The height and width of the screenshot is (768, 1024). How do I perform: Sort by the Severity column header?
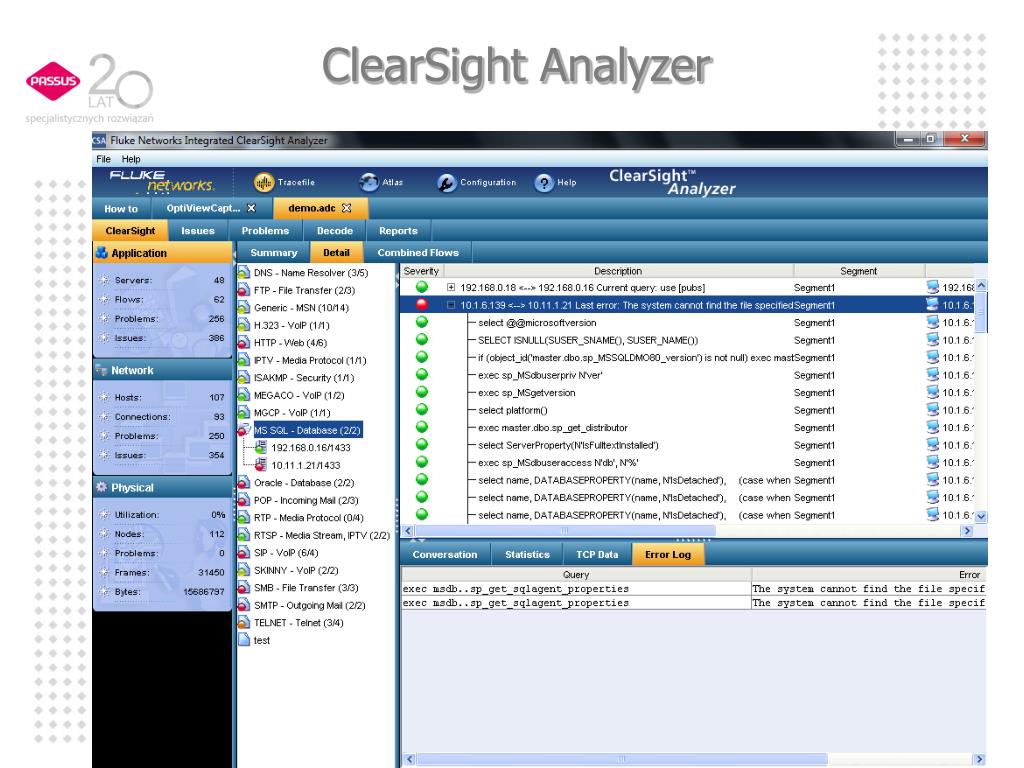point(421,271)
